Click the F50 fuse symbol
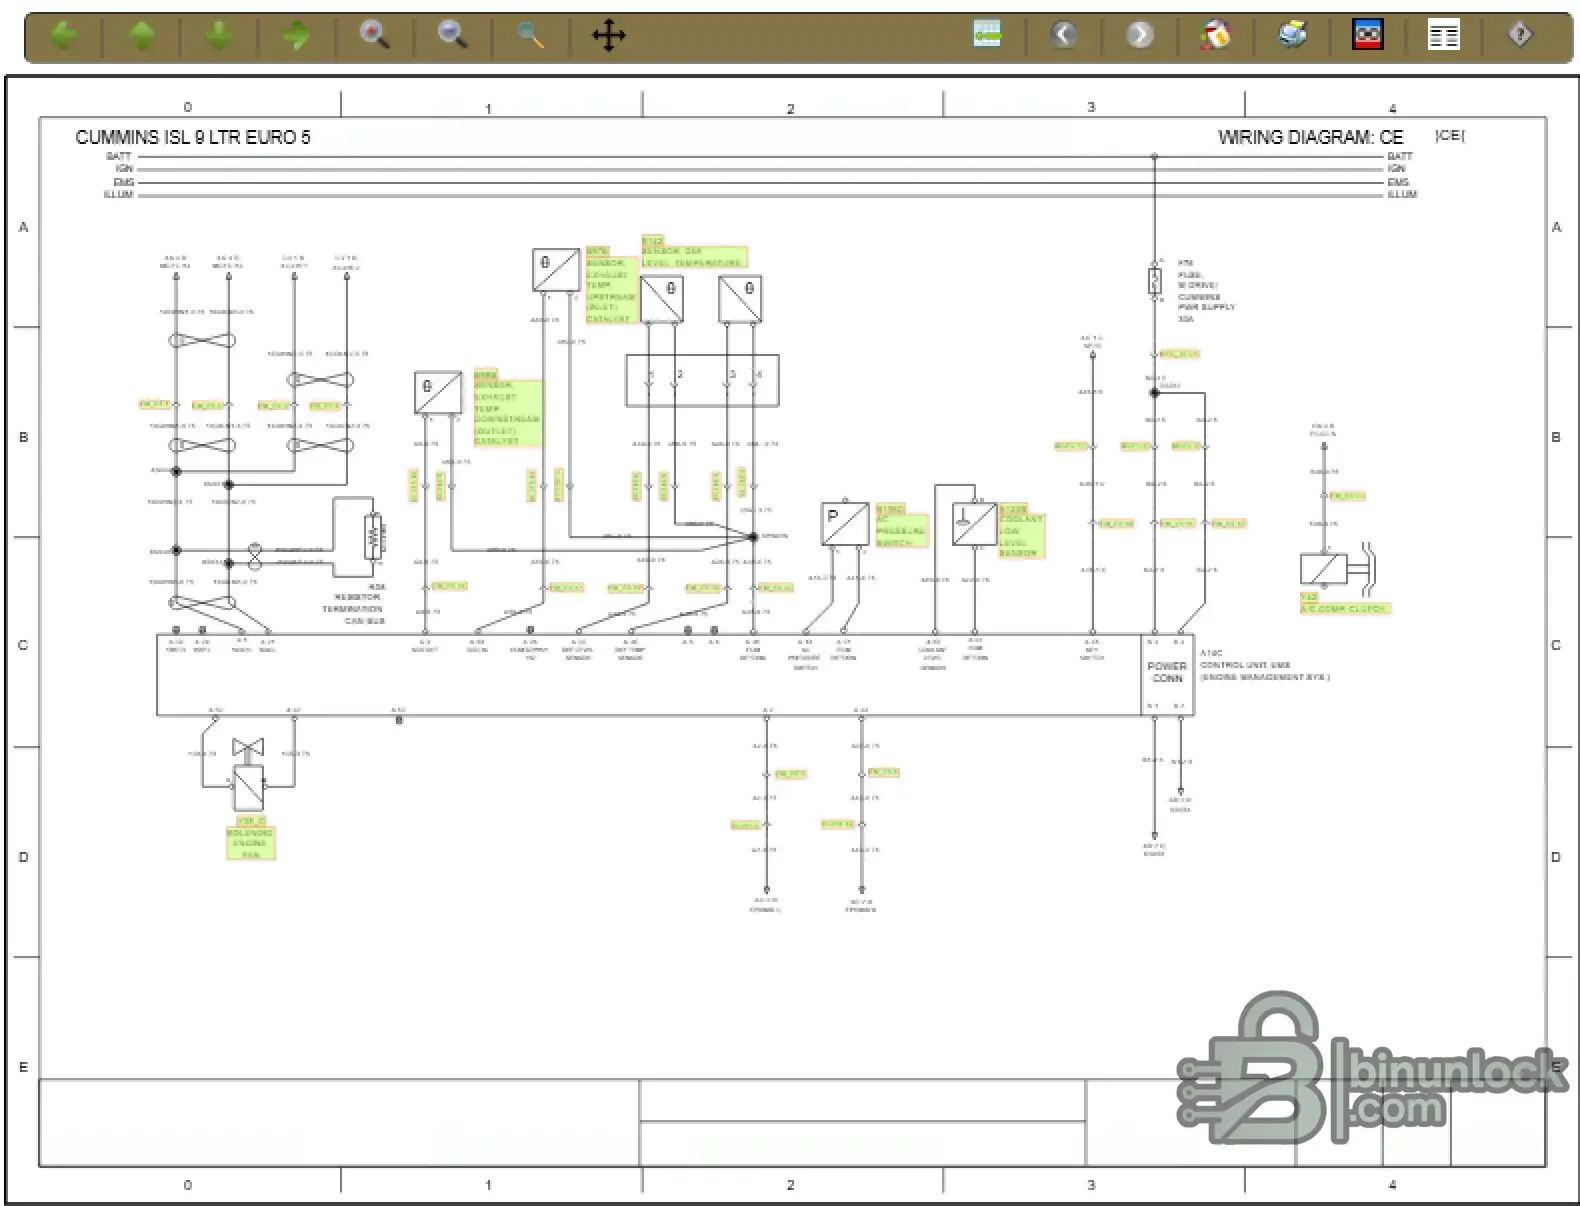1580x1206 pixels. point(1154,280)
